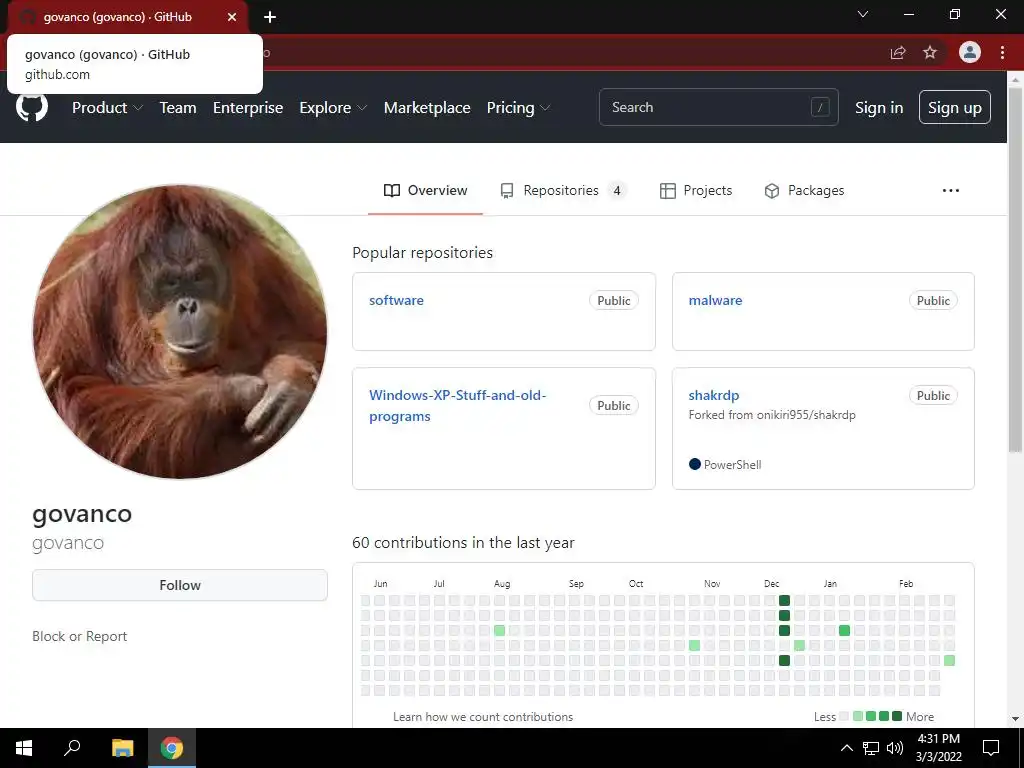Open the profile more options ellipsis
The image size is (1024, 768).
[x=951, y=191]
